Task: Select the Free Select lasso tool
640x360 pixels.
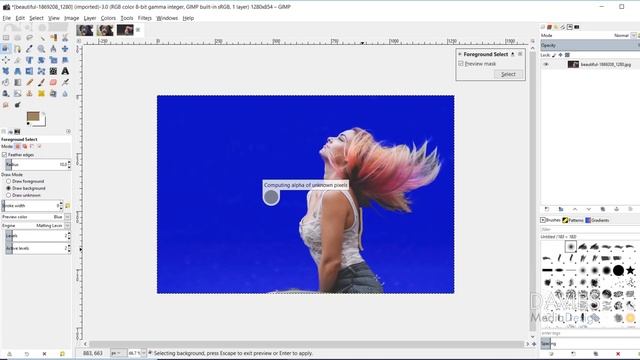Action: [29, 38]
